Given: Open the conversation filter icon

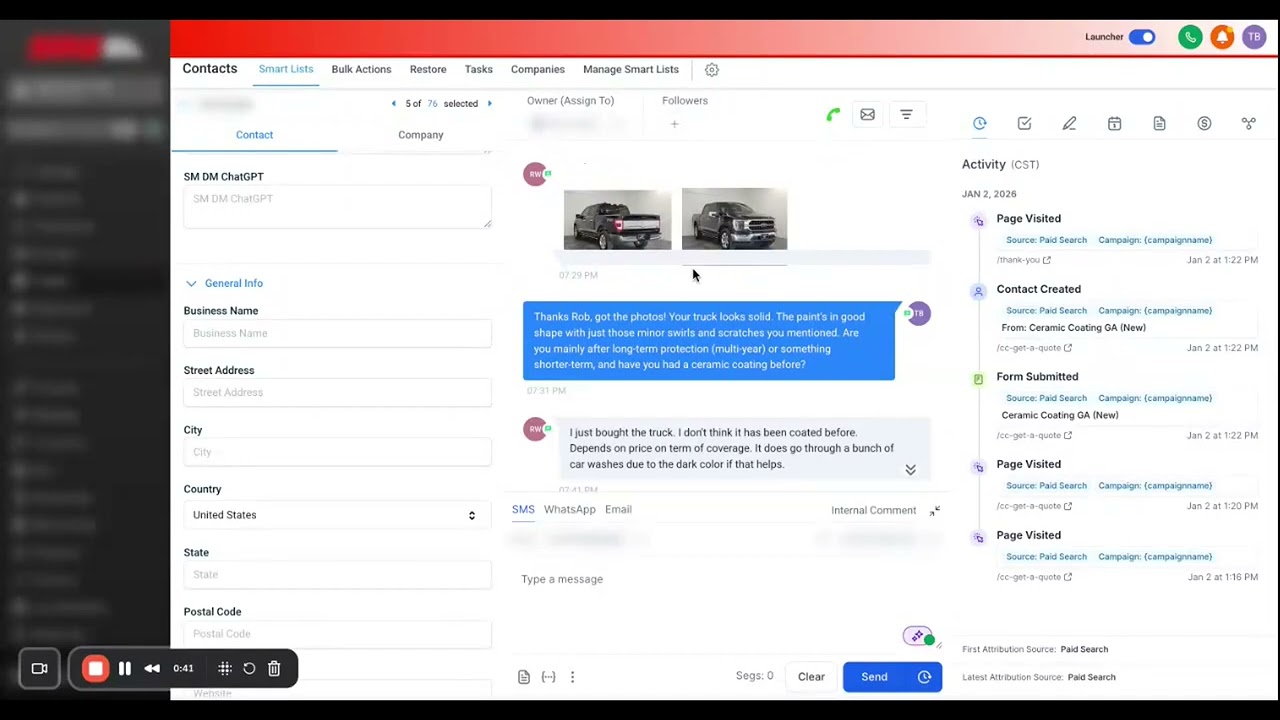Looking at the screenshot, I should click(906, 115).
